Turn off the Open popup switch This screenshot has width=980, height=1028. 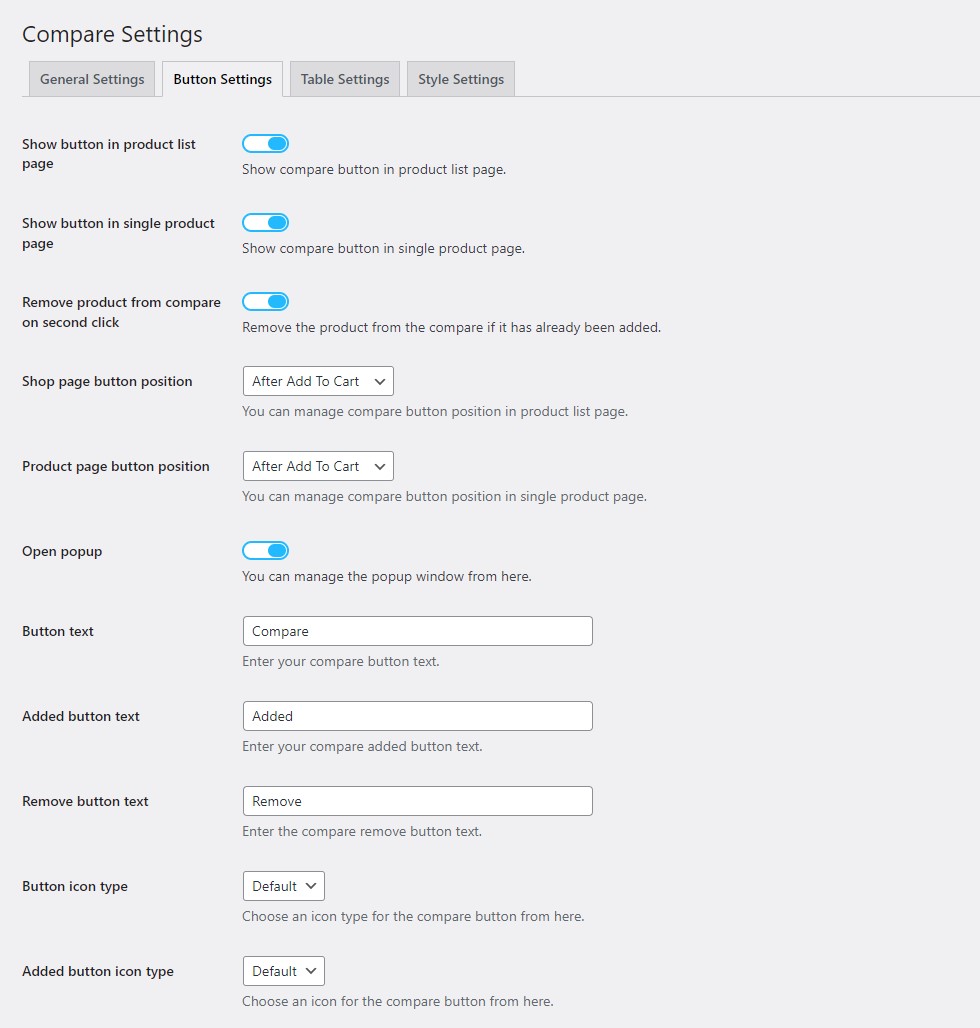tap(265, 551)
